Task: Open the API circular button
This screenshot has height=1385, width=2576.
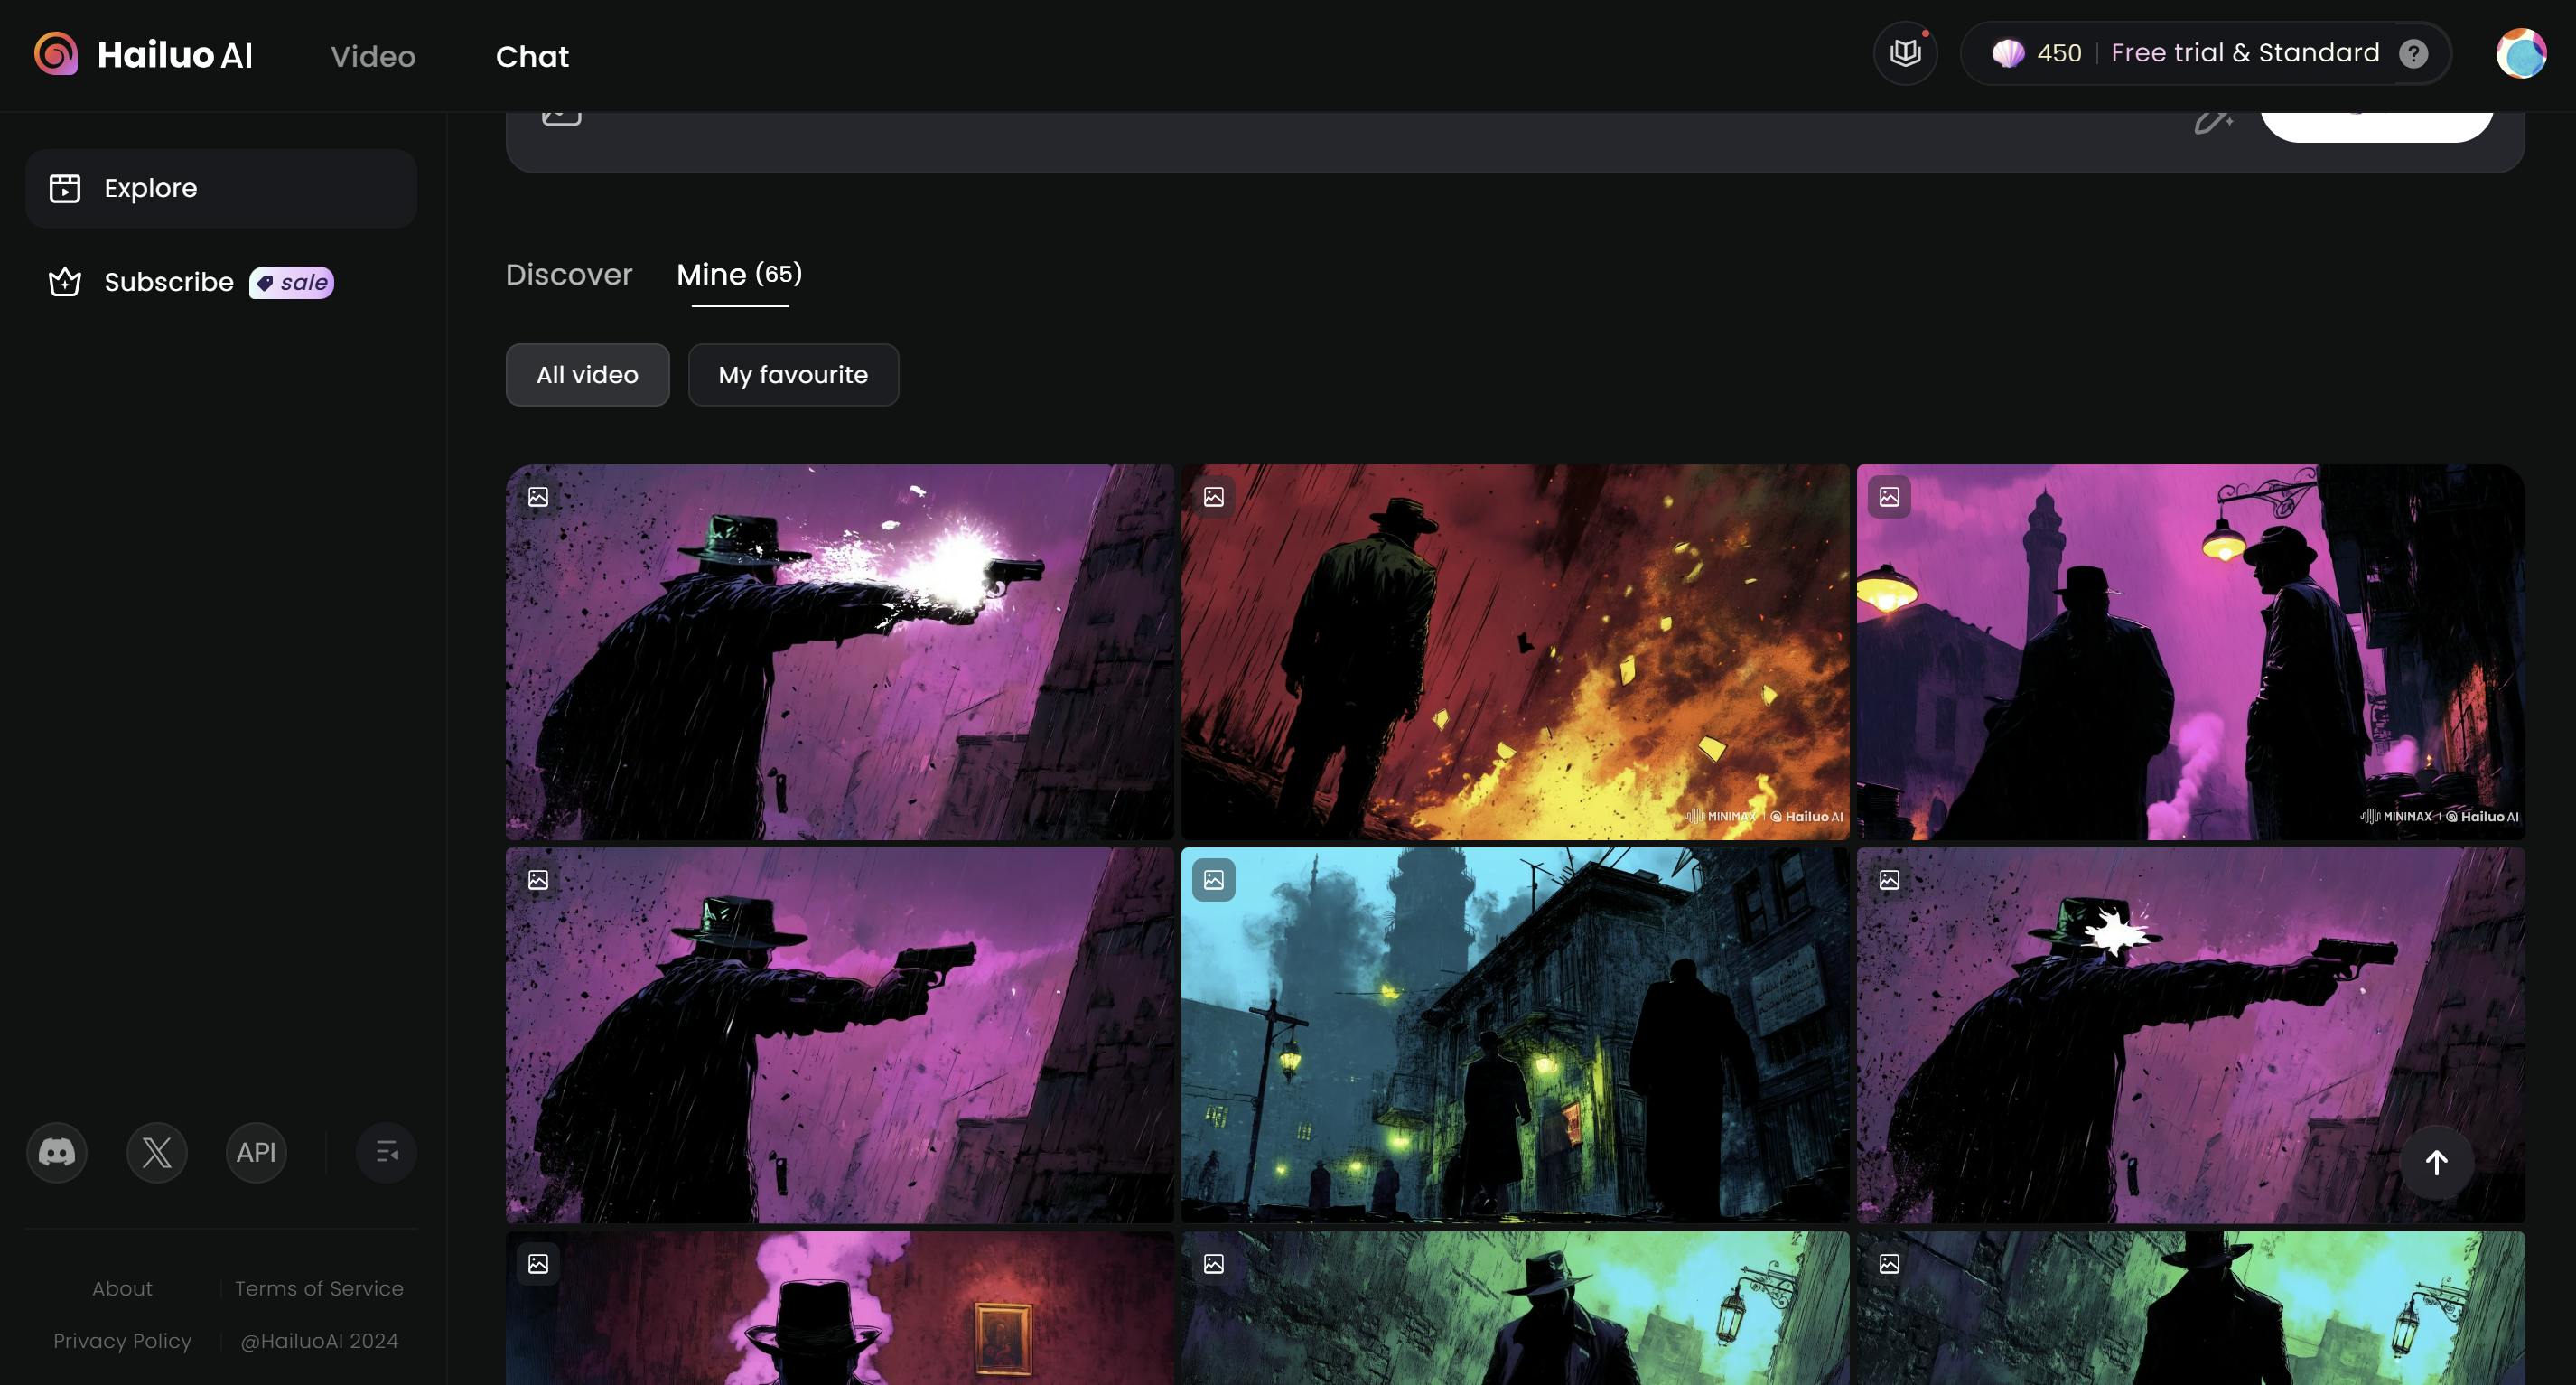Action: [x=256, y=1153]
